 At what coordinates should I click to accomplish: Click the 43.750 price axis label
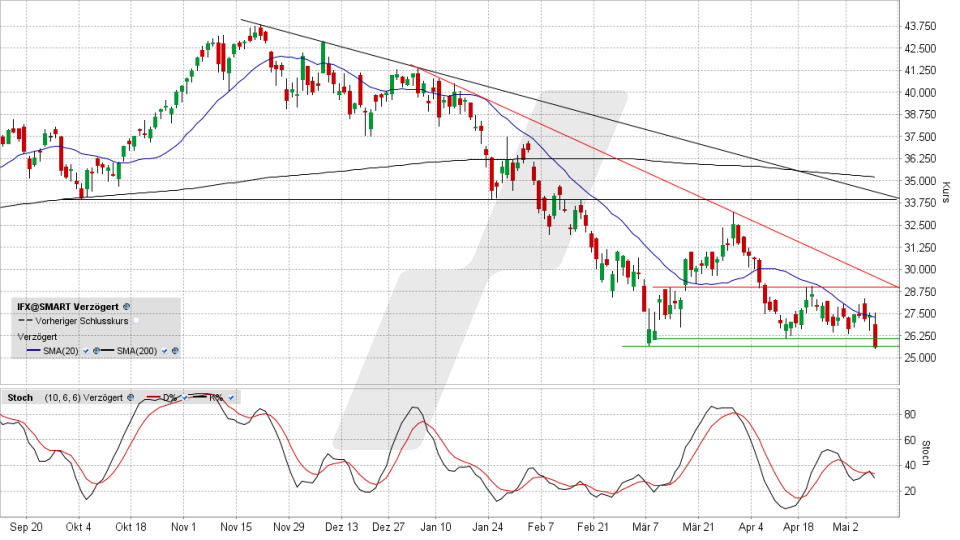920,26
